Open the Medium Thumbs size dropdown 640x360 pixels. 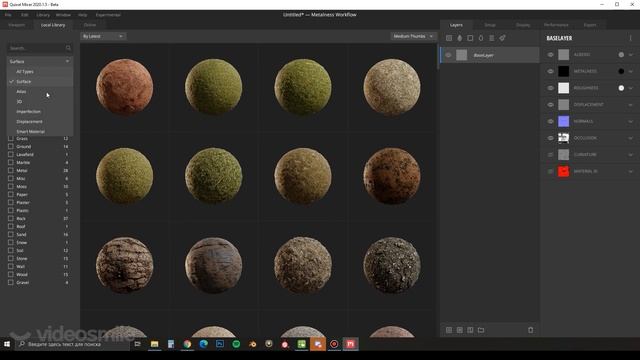[413, 36]
